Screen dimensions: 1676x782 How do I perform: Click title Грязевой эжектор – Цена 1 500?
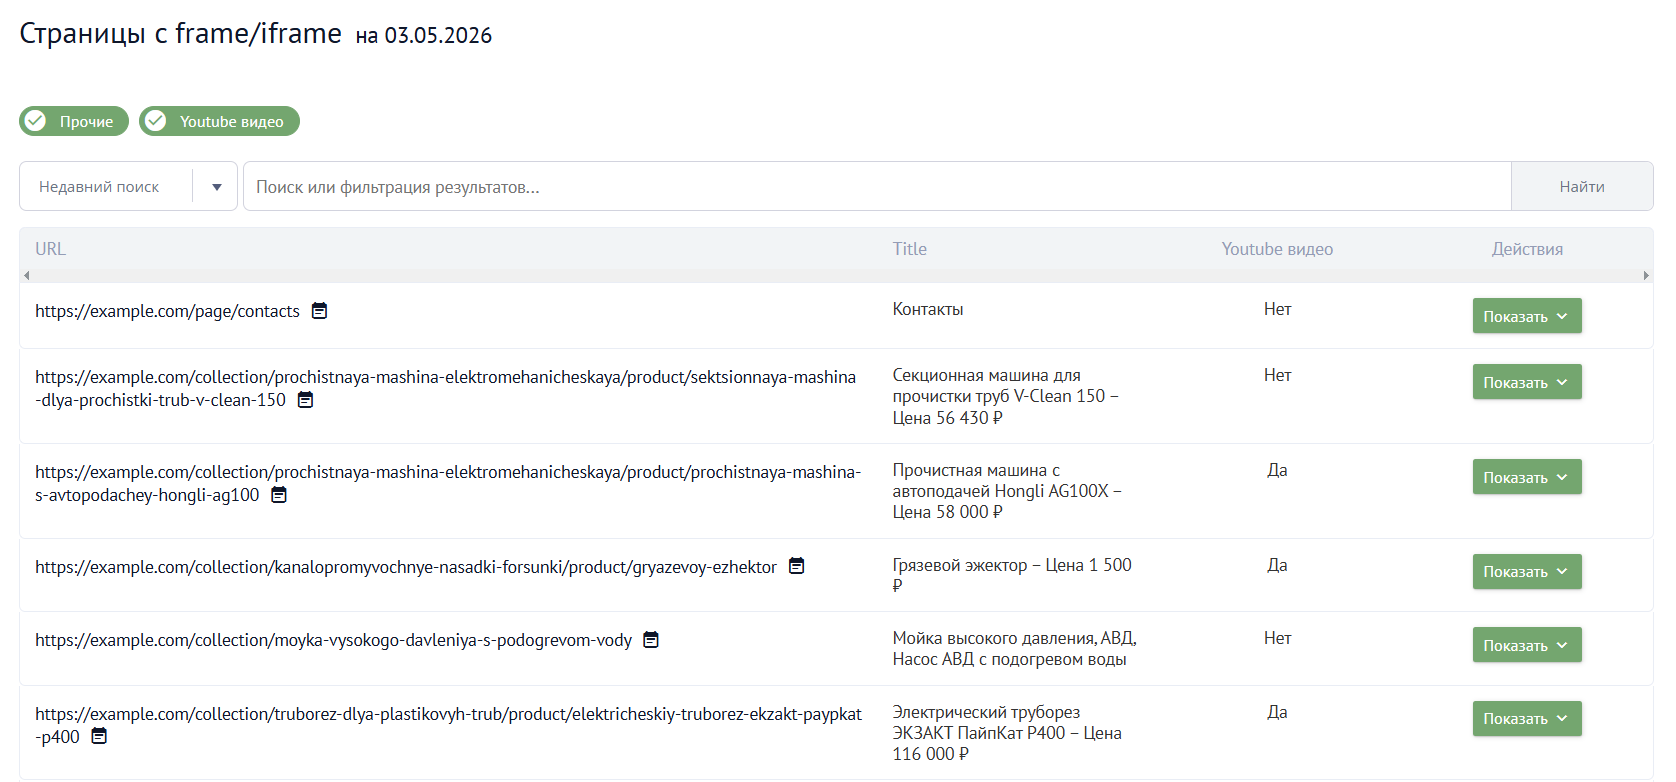click(1012, 575)
